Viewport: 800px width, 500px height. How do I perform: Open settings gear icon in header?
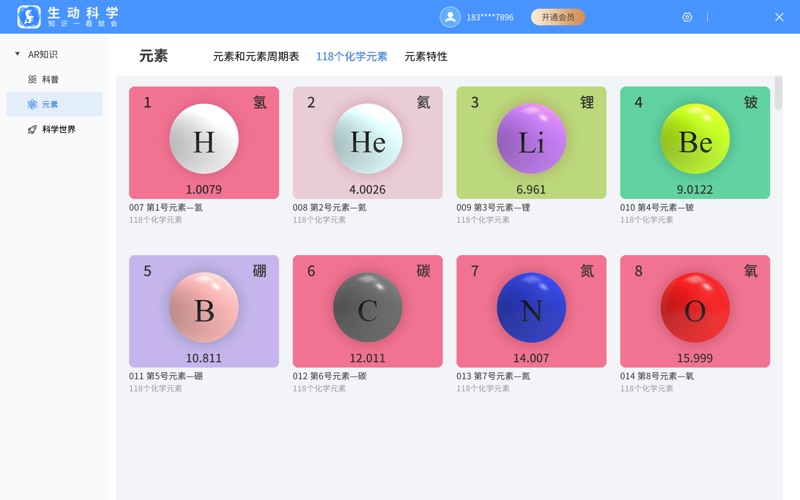coord(687,17)
